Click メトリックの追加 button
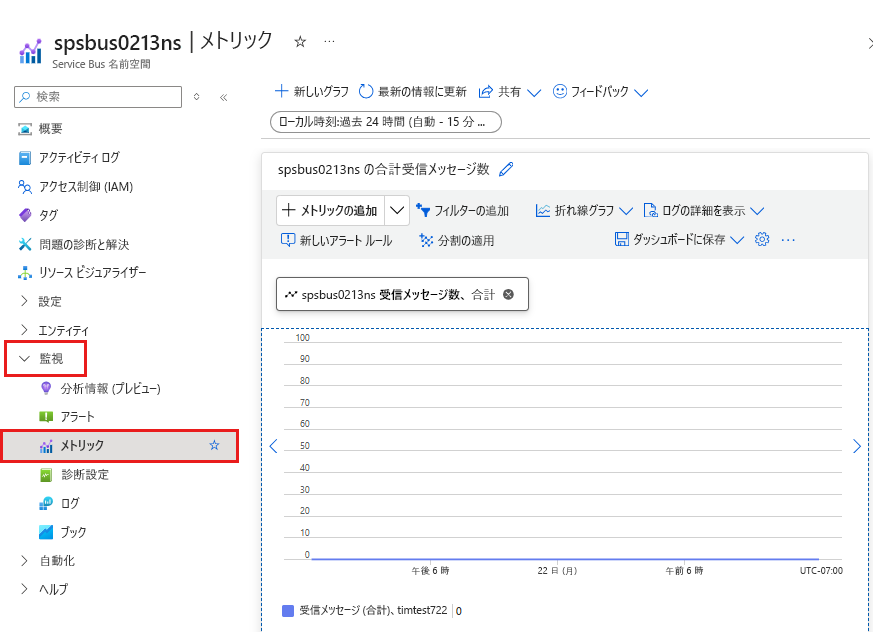Image resolution: width=873 pixels, height=632 pixels. 330,210
